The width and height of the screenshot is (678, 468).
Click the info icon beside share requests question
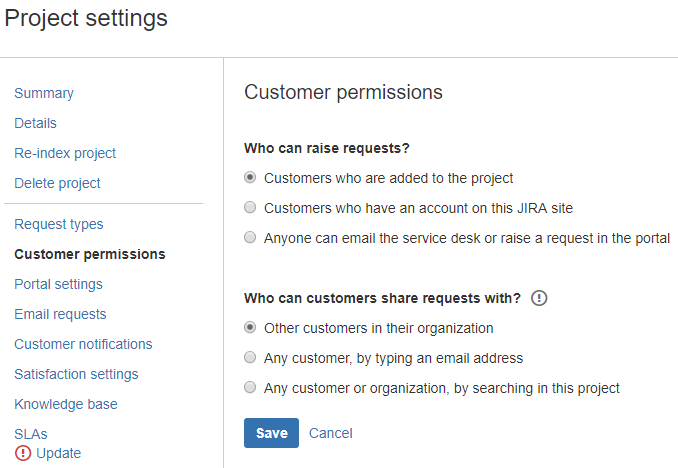coord(540,298)
